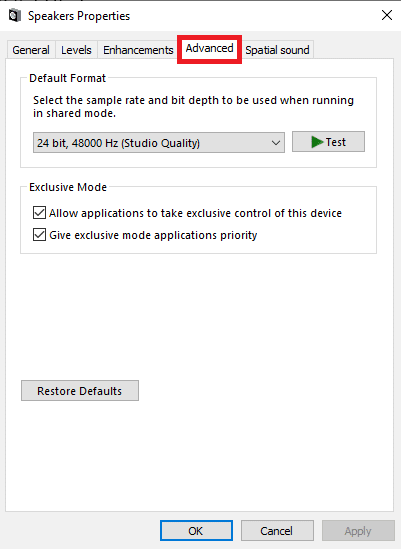Click the Cancel button
Screen dimensions: 401x549
[x=277, y=530]
